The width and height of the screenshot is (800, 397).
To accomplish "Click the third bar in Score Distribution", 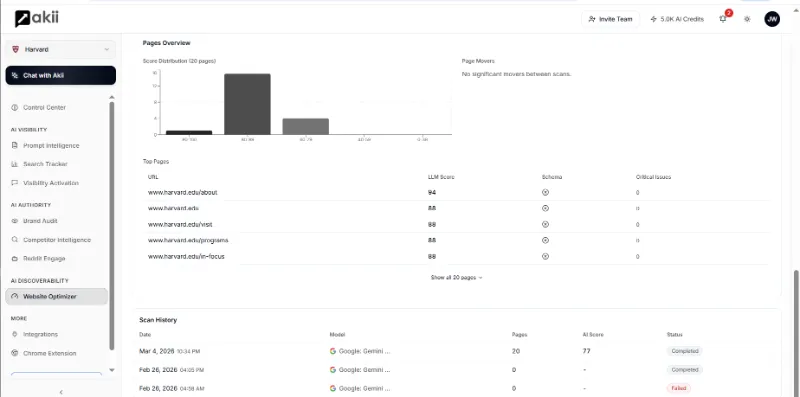I will [306, 127].
